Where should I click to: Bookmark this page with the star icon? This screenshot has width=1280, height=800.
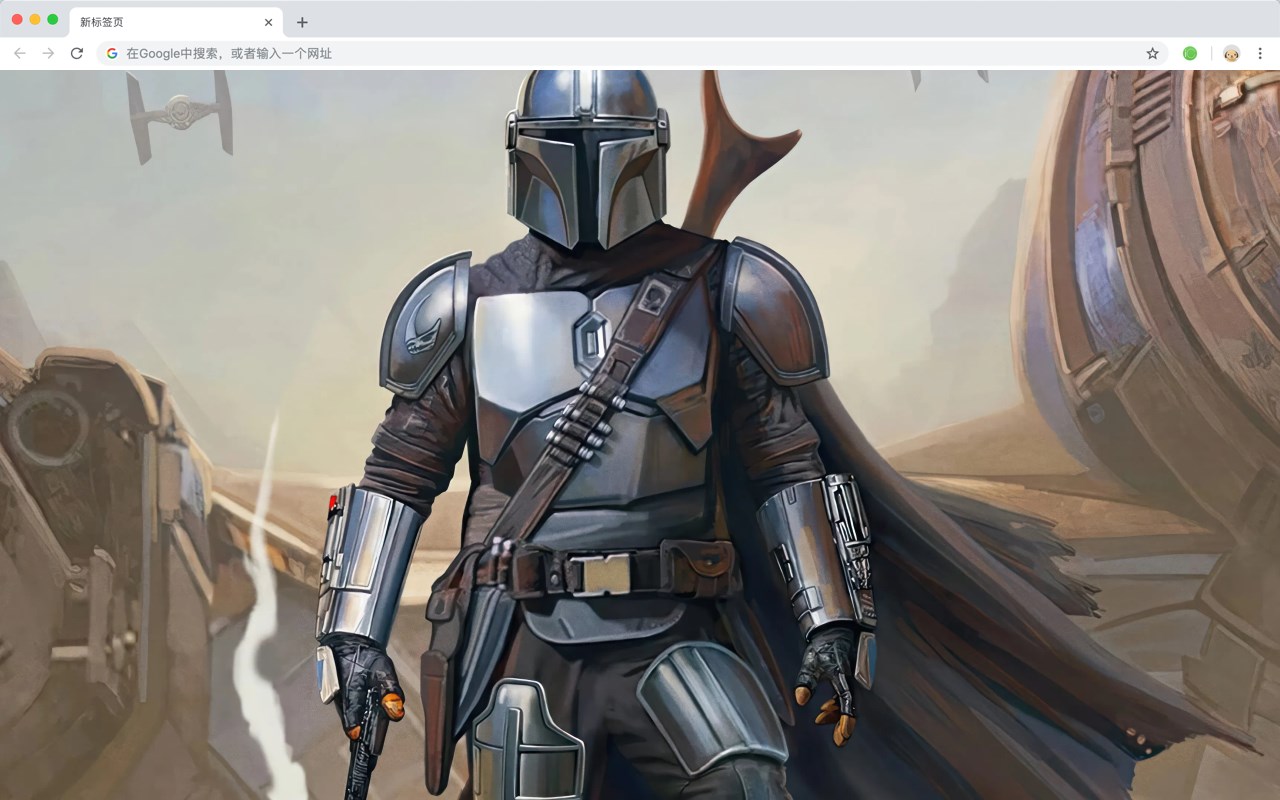click(x=1152, y=53)
